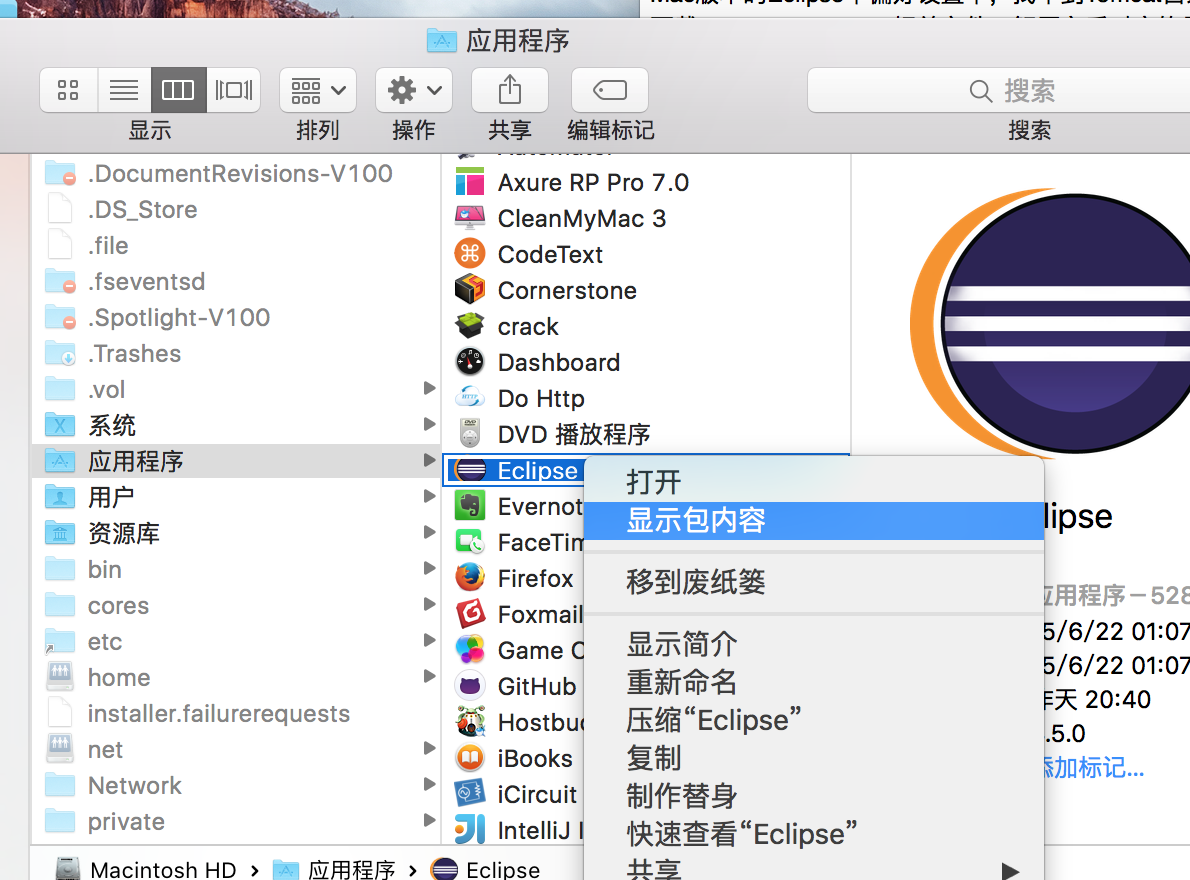The width and height of the screenshot is (1190, 880).
Task: Choose 显示简介 from the context menu
Action: tap(814, 645)
